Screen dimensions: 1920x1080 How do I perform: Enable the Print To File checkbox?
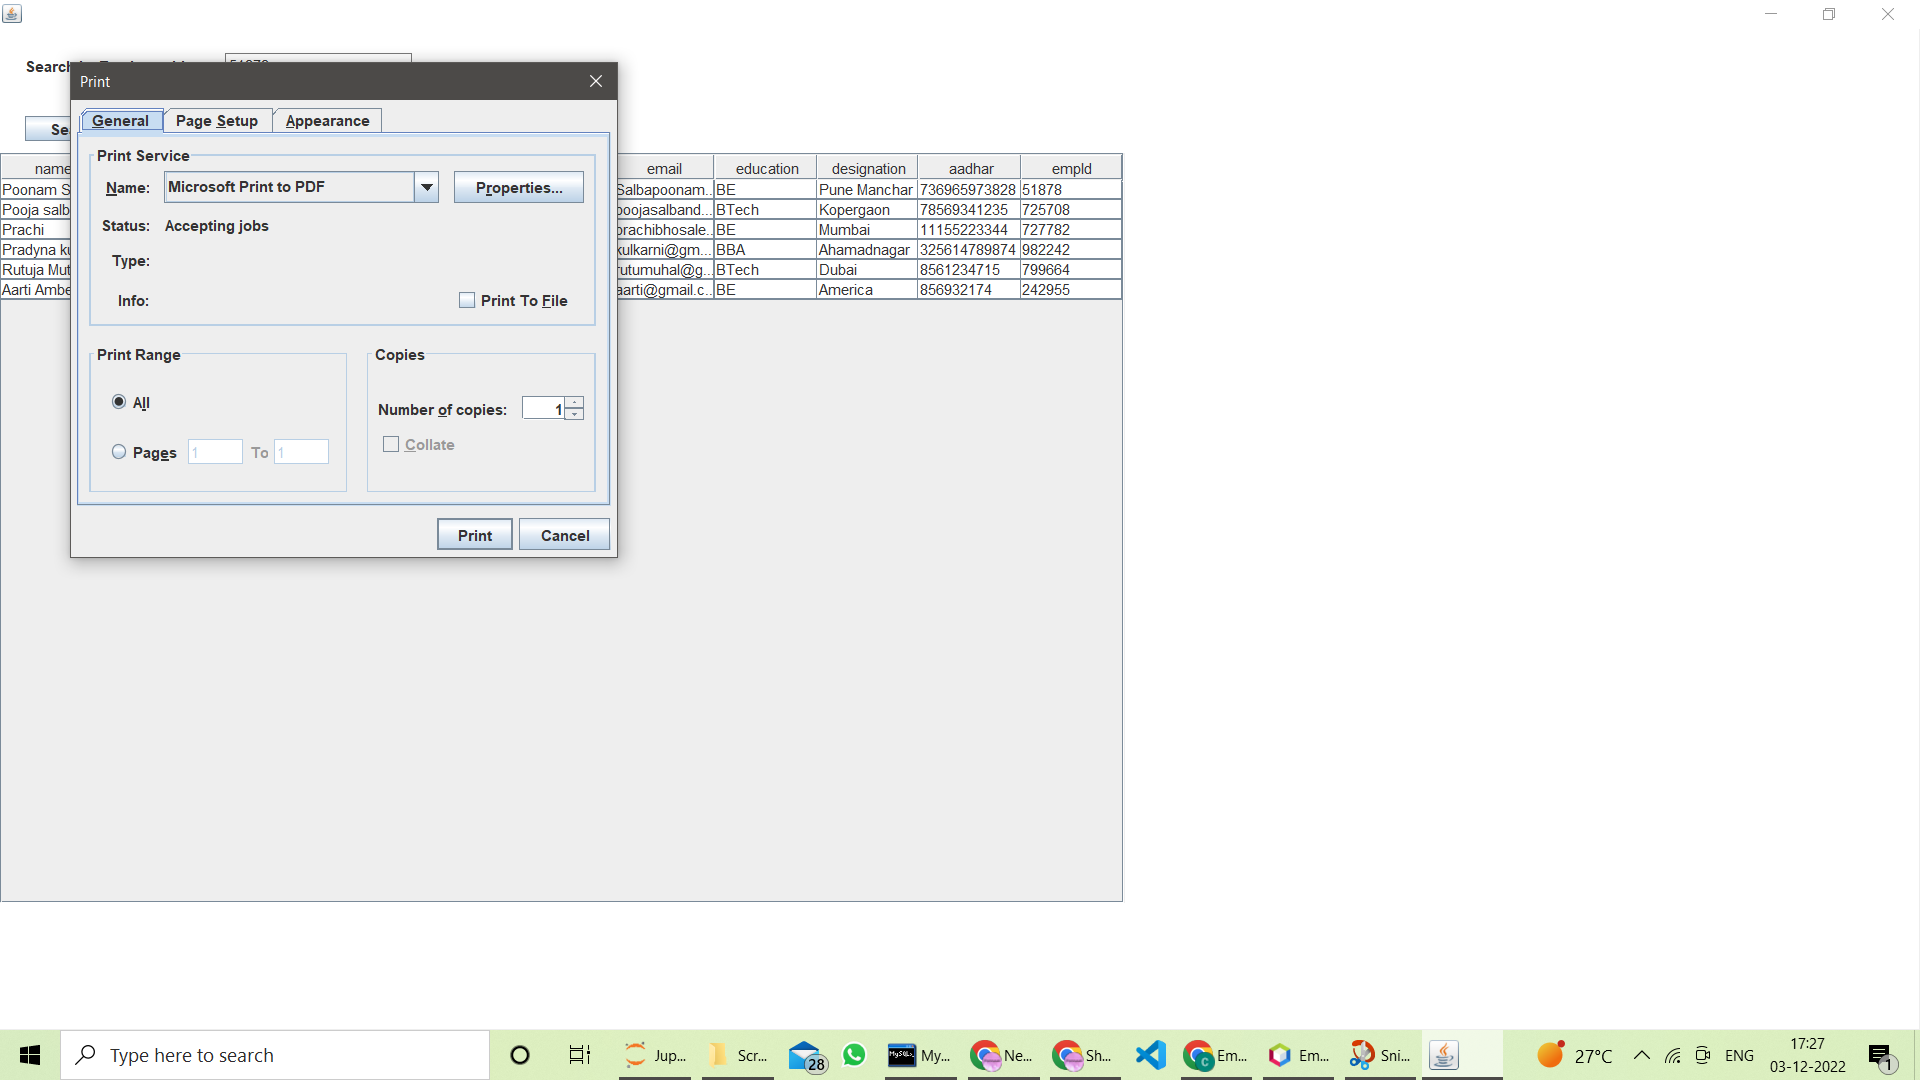coord(467,300)
